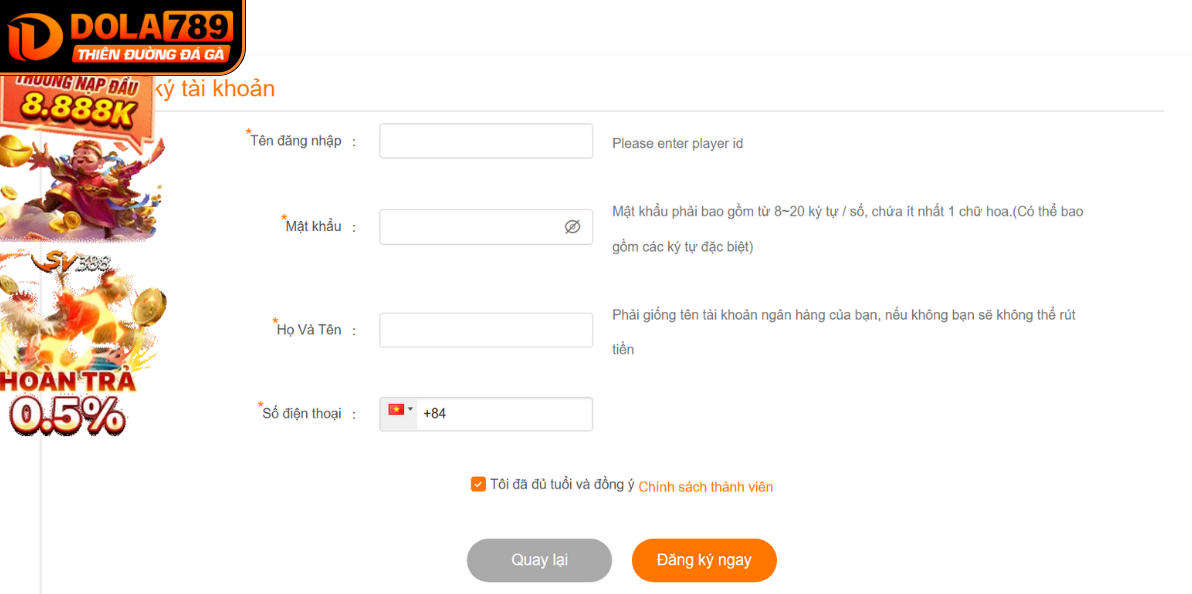The image size is (1192, 594).
Task: Click the DOLA789 logo
Action: click(122, 36)
